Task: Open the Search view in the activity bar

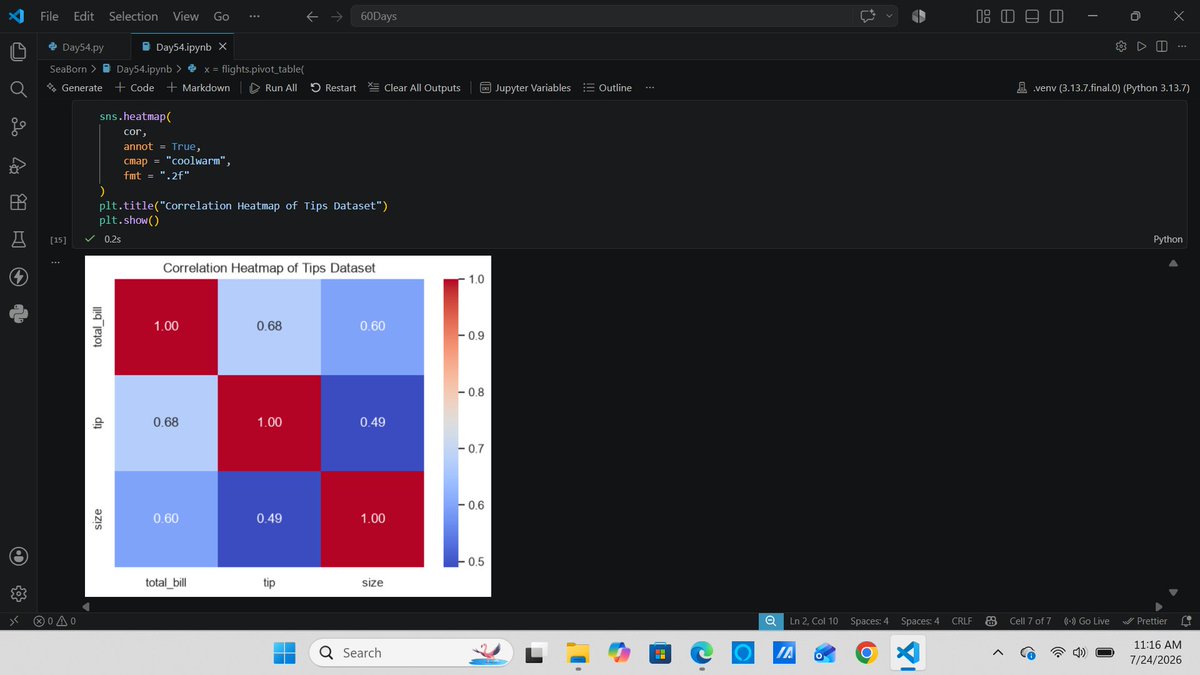Action: pos(18,89)
